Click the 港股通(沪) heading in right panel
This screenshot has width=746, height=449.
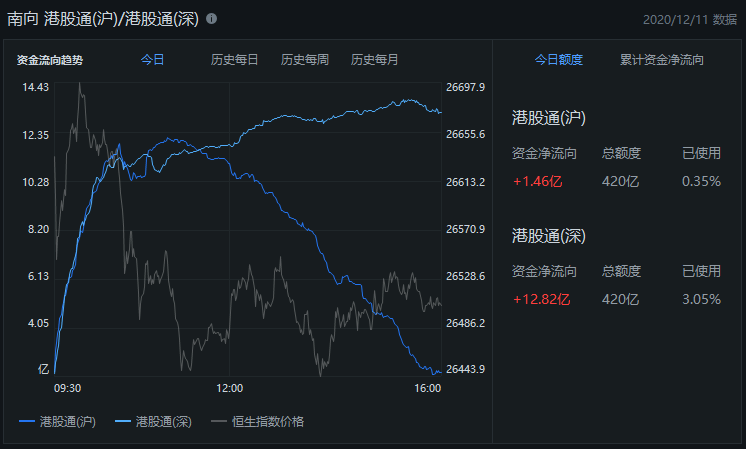click(548, 118)
